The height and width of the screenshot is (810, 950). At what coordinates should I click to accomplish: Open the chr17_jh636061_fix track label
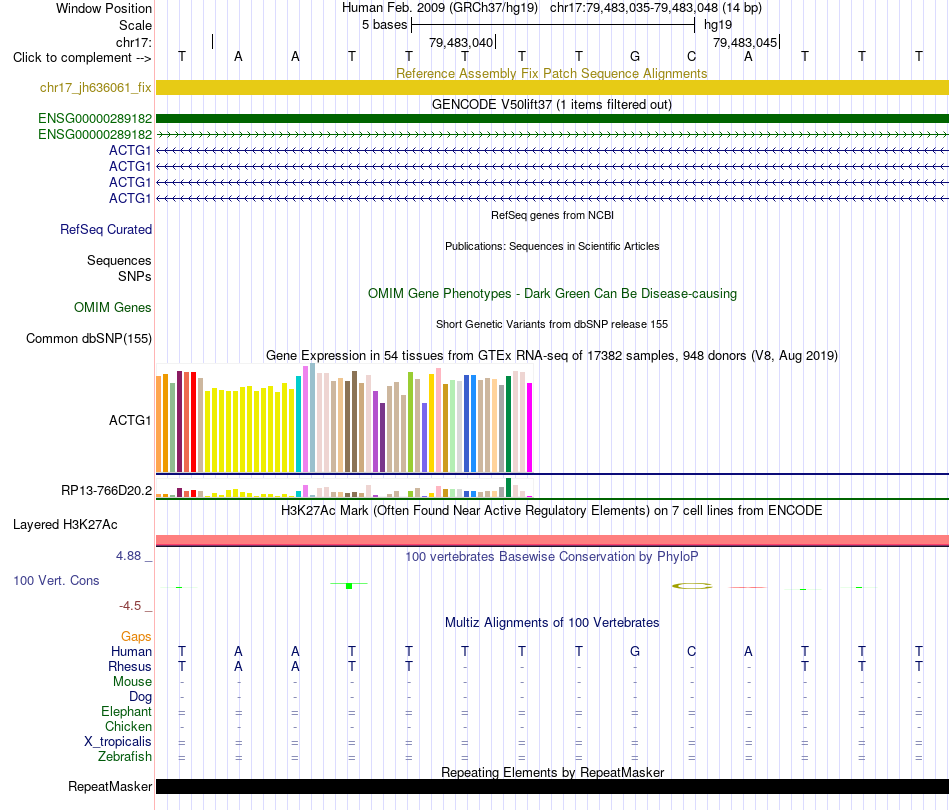pos(96,87)
